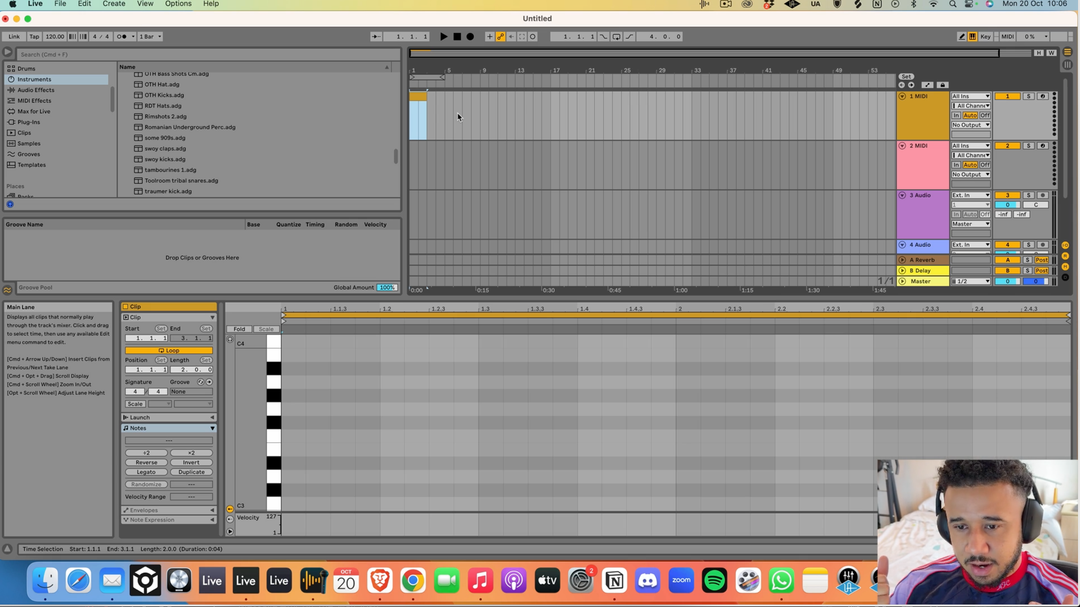Set track 1 monitor to Off

point(985,115)
